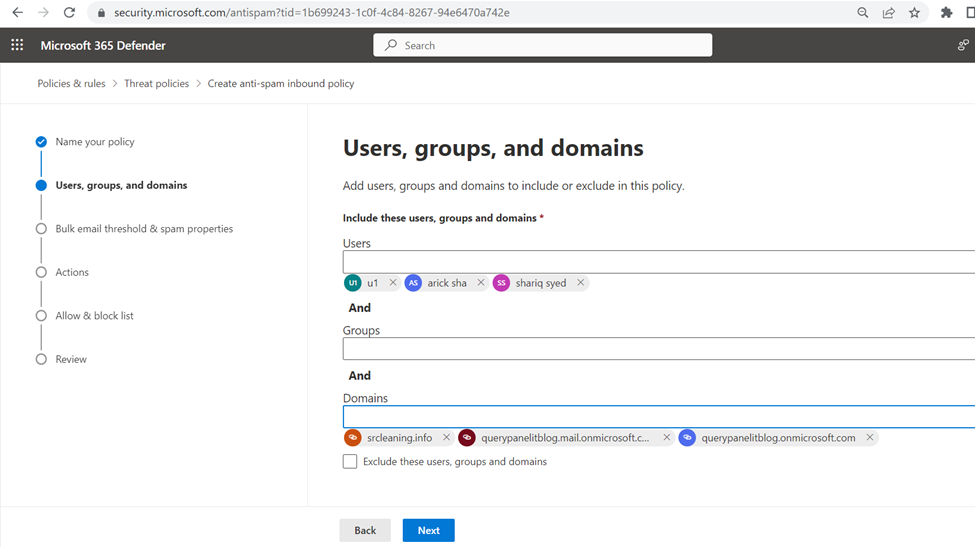Remove shariq syed from users
This screenshot has height=547, width=975.
coord(580,282)
